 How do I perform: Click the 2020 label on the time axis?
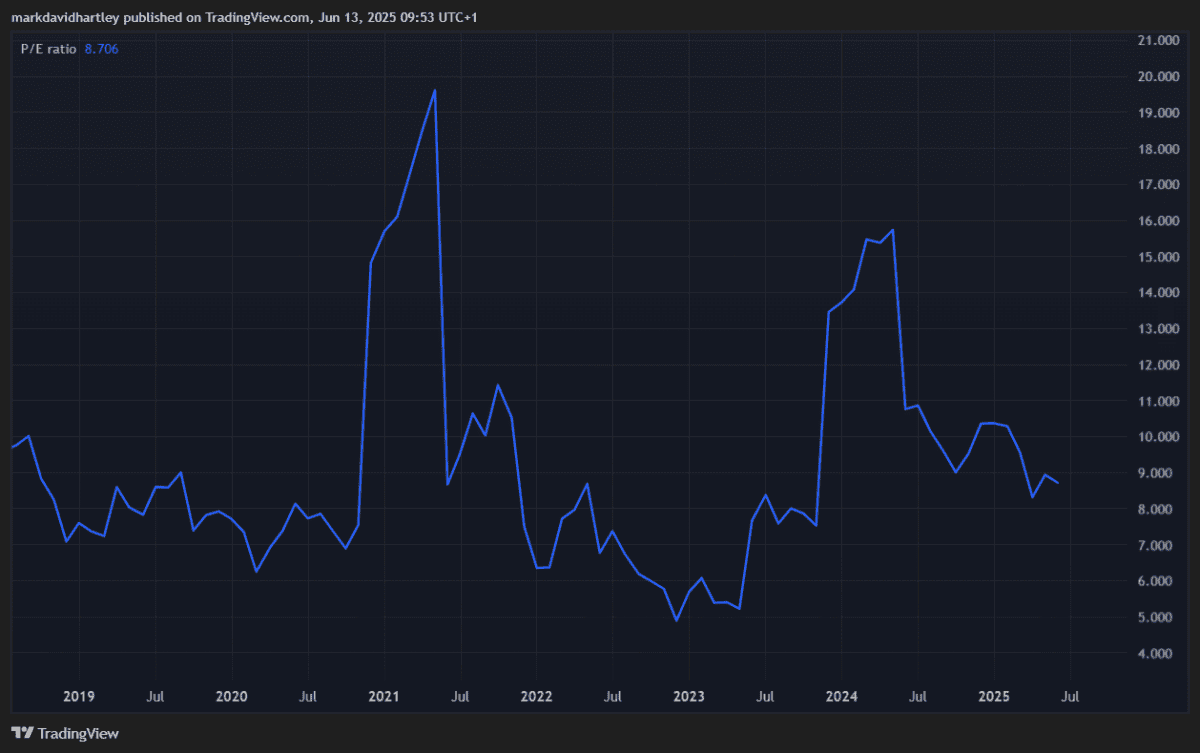click(x=232, y=696)
